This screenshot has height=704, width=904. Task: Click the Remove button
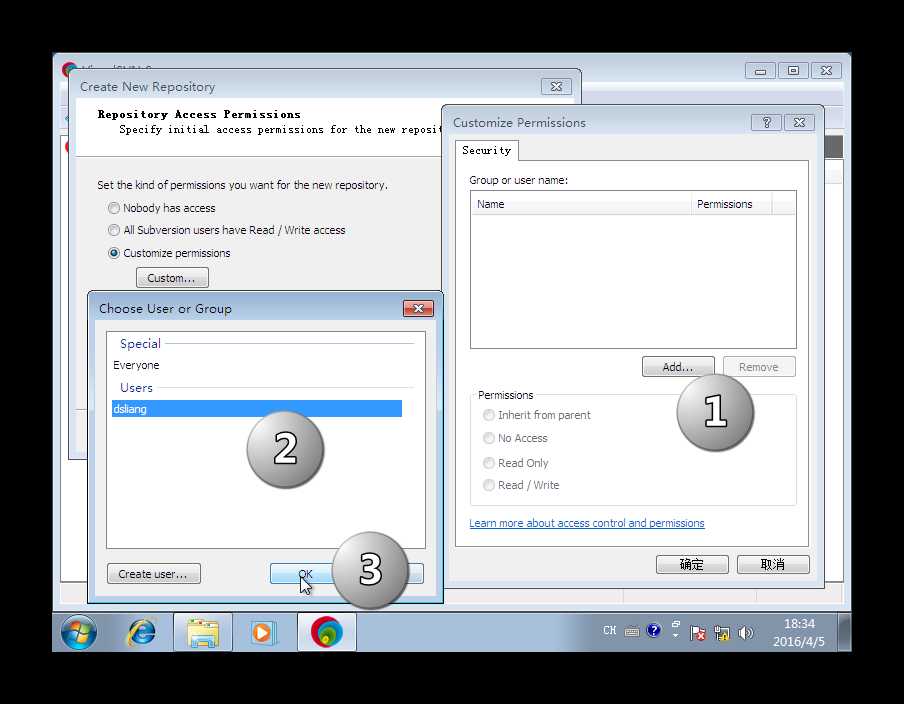pos(759,367)
